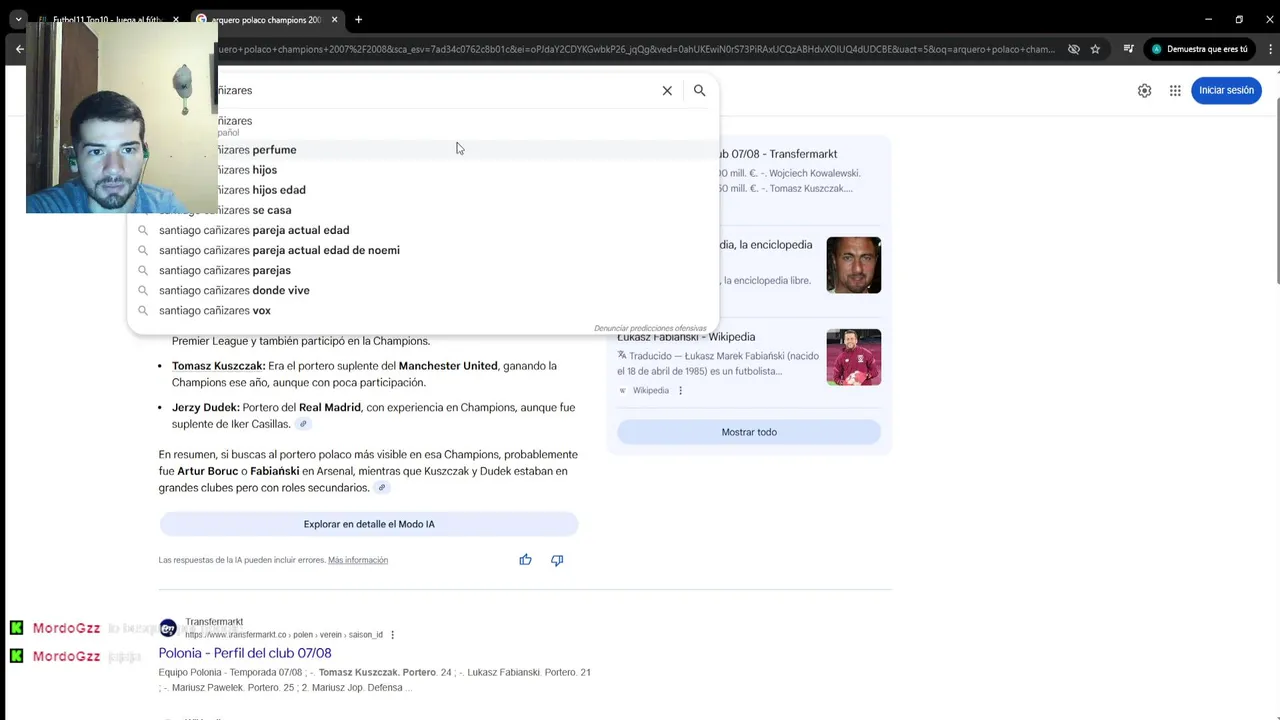This screenshot has height=720, width=1280.
Task: Click the translate icon beside Traducido
Action: pos(622,356)
